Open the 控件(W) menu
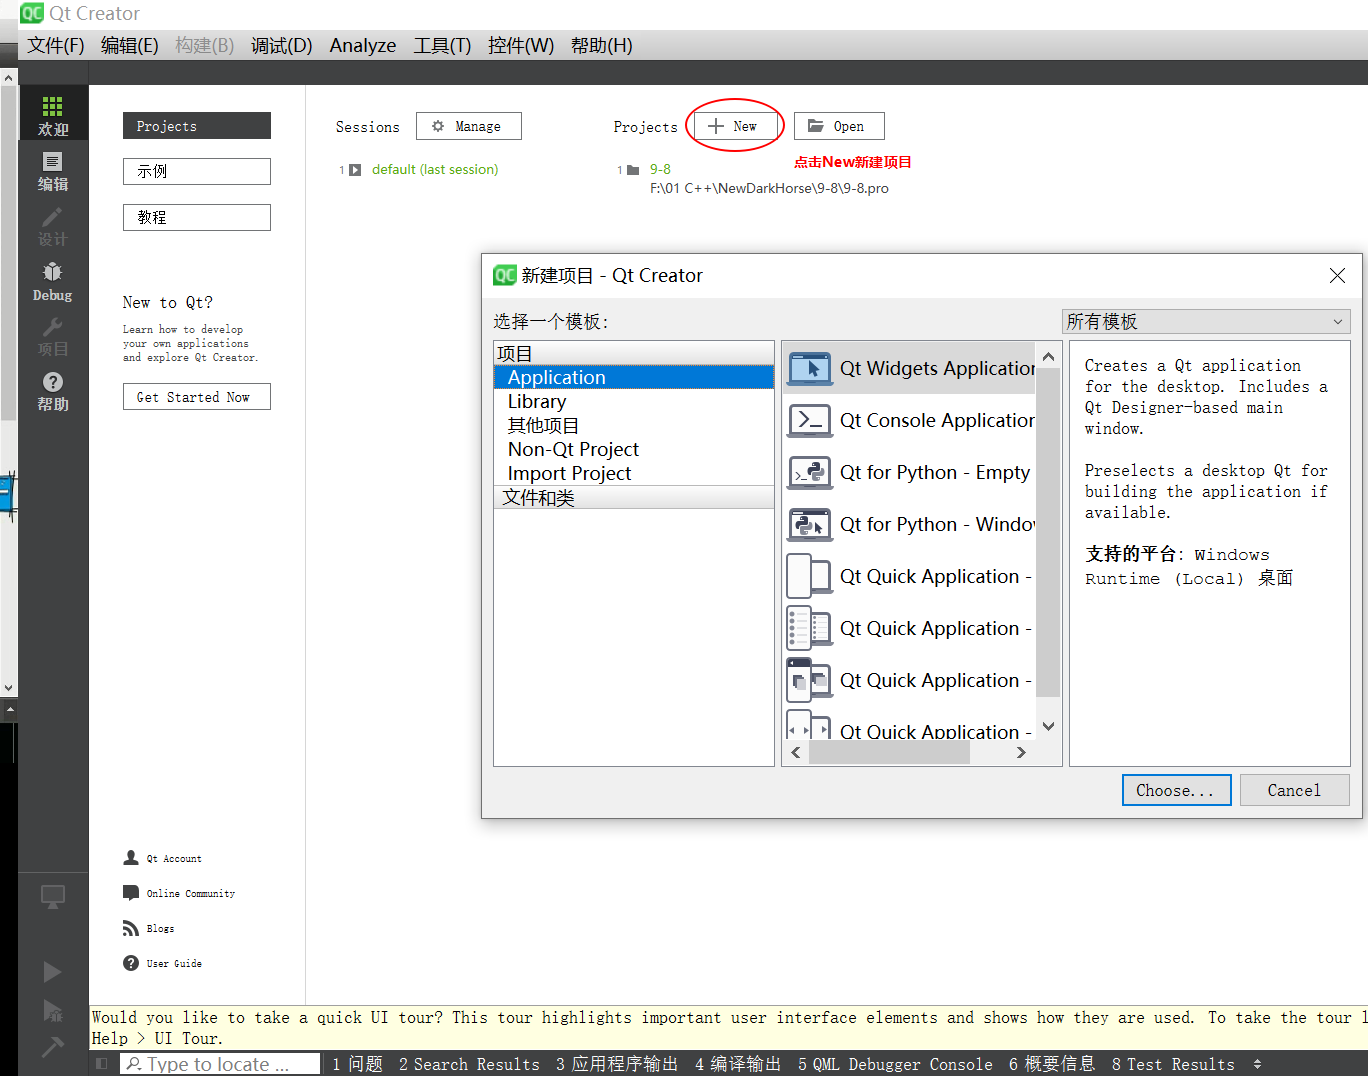Viewport: 1368px width, 1076px height. [521, 45]
